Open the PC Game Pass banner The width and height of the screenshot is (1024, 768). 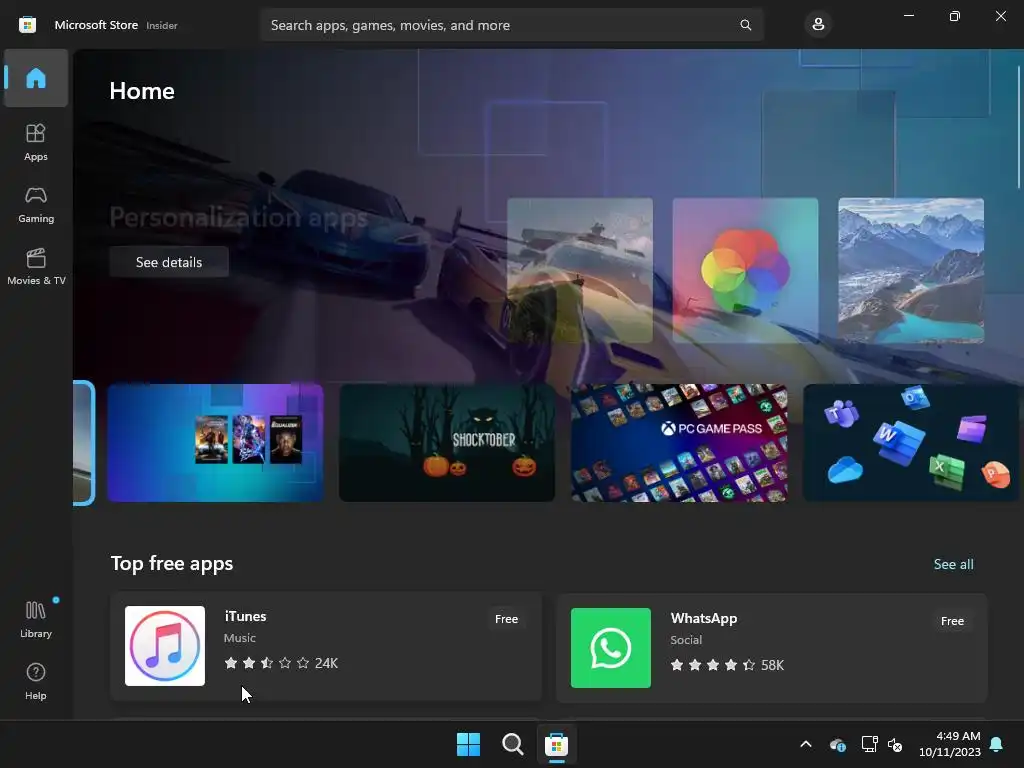[679, 443]
